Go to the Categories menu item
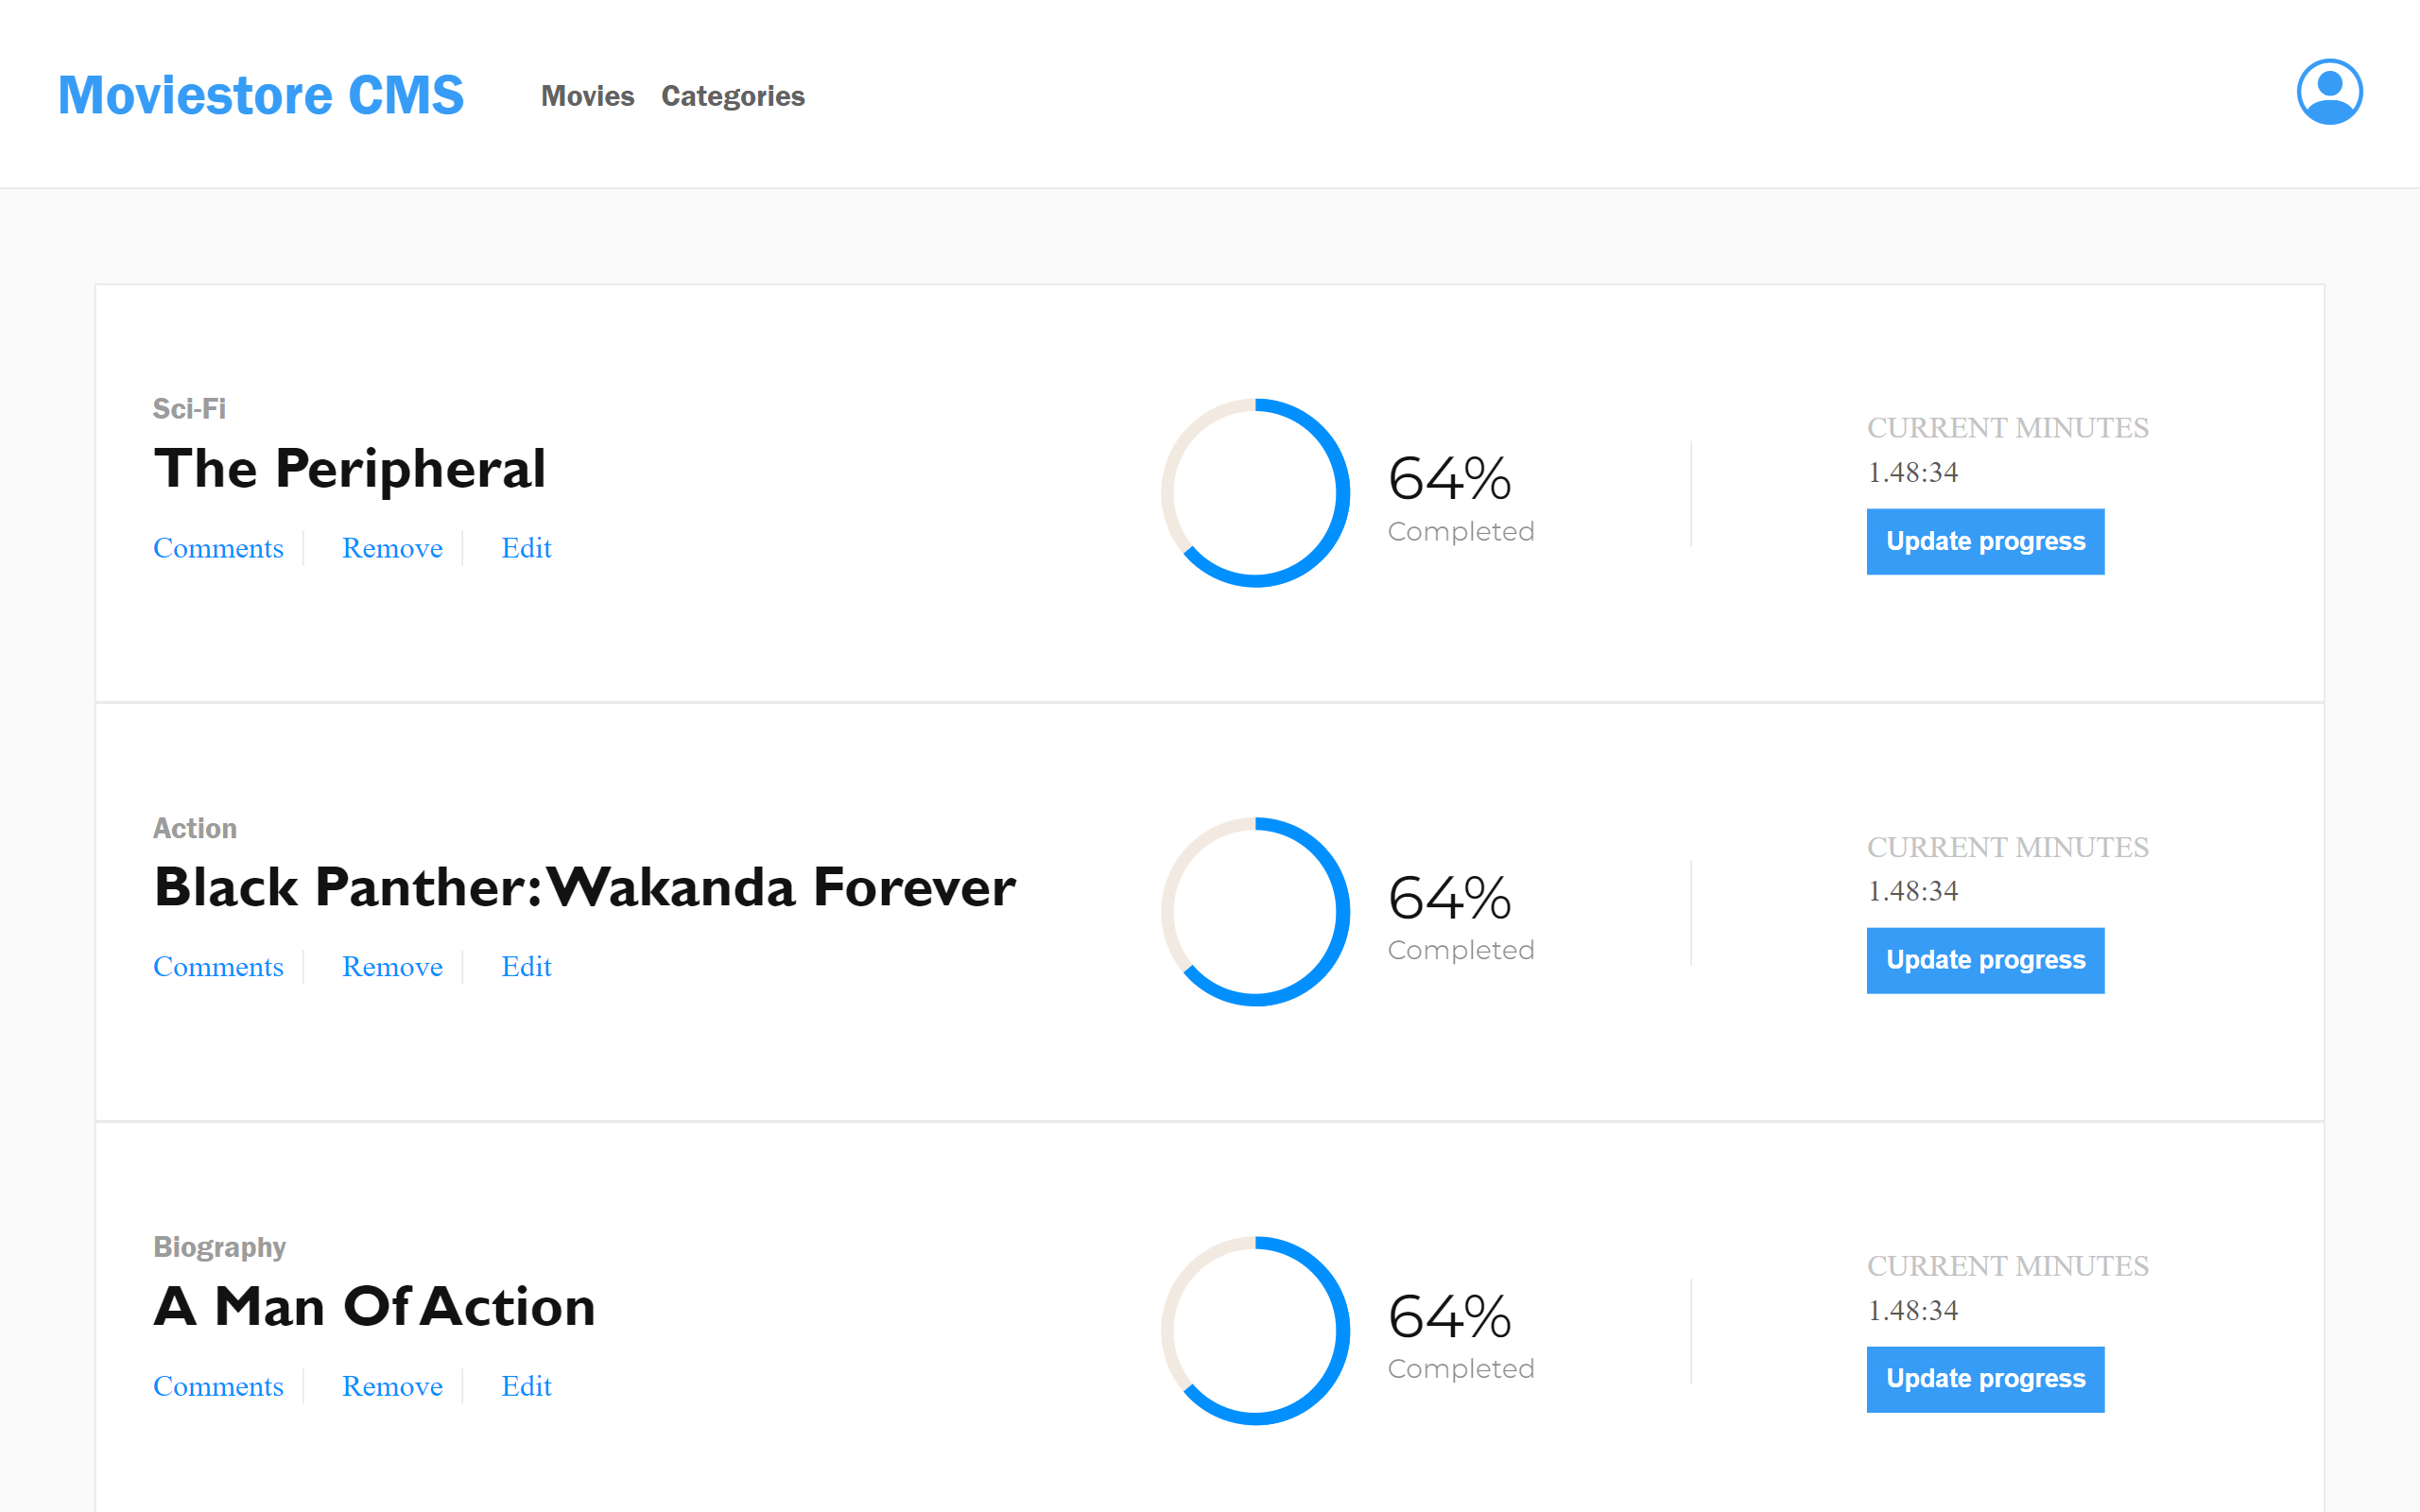The width and height of the screenshot is (2420, 1512). 732,96
